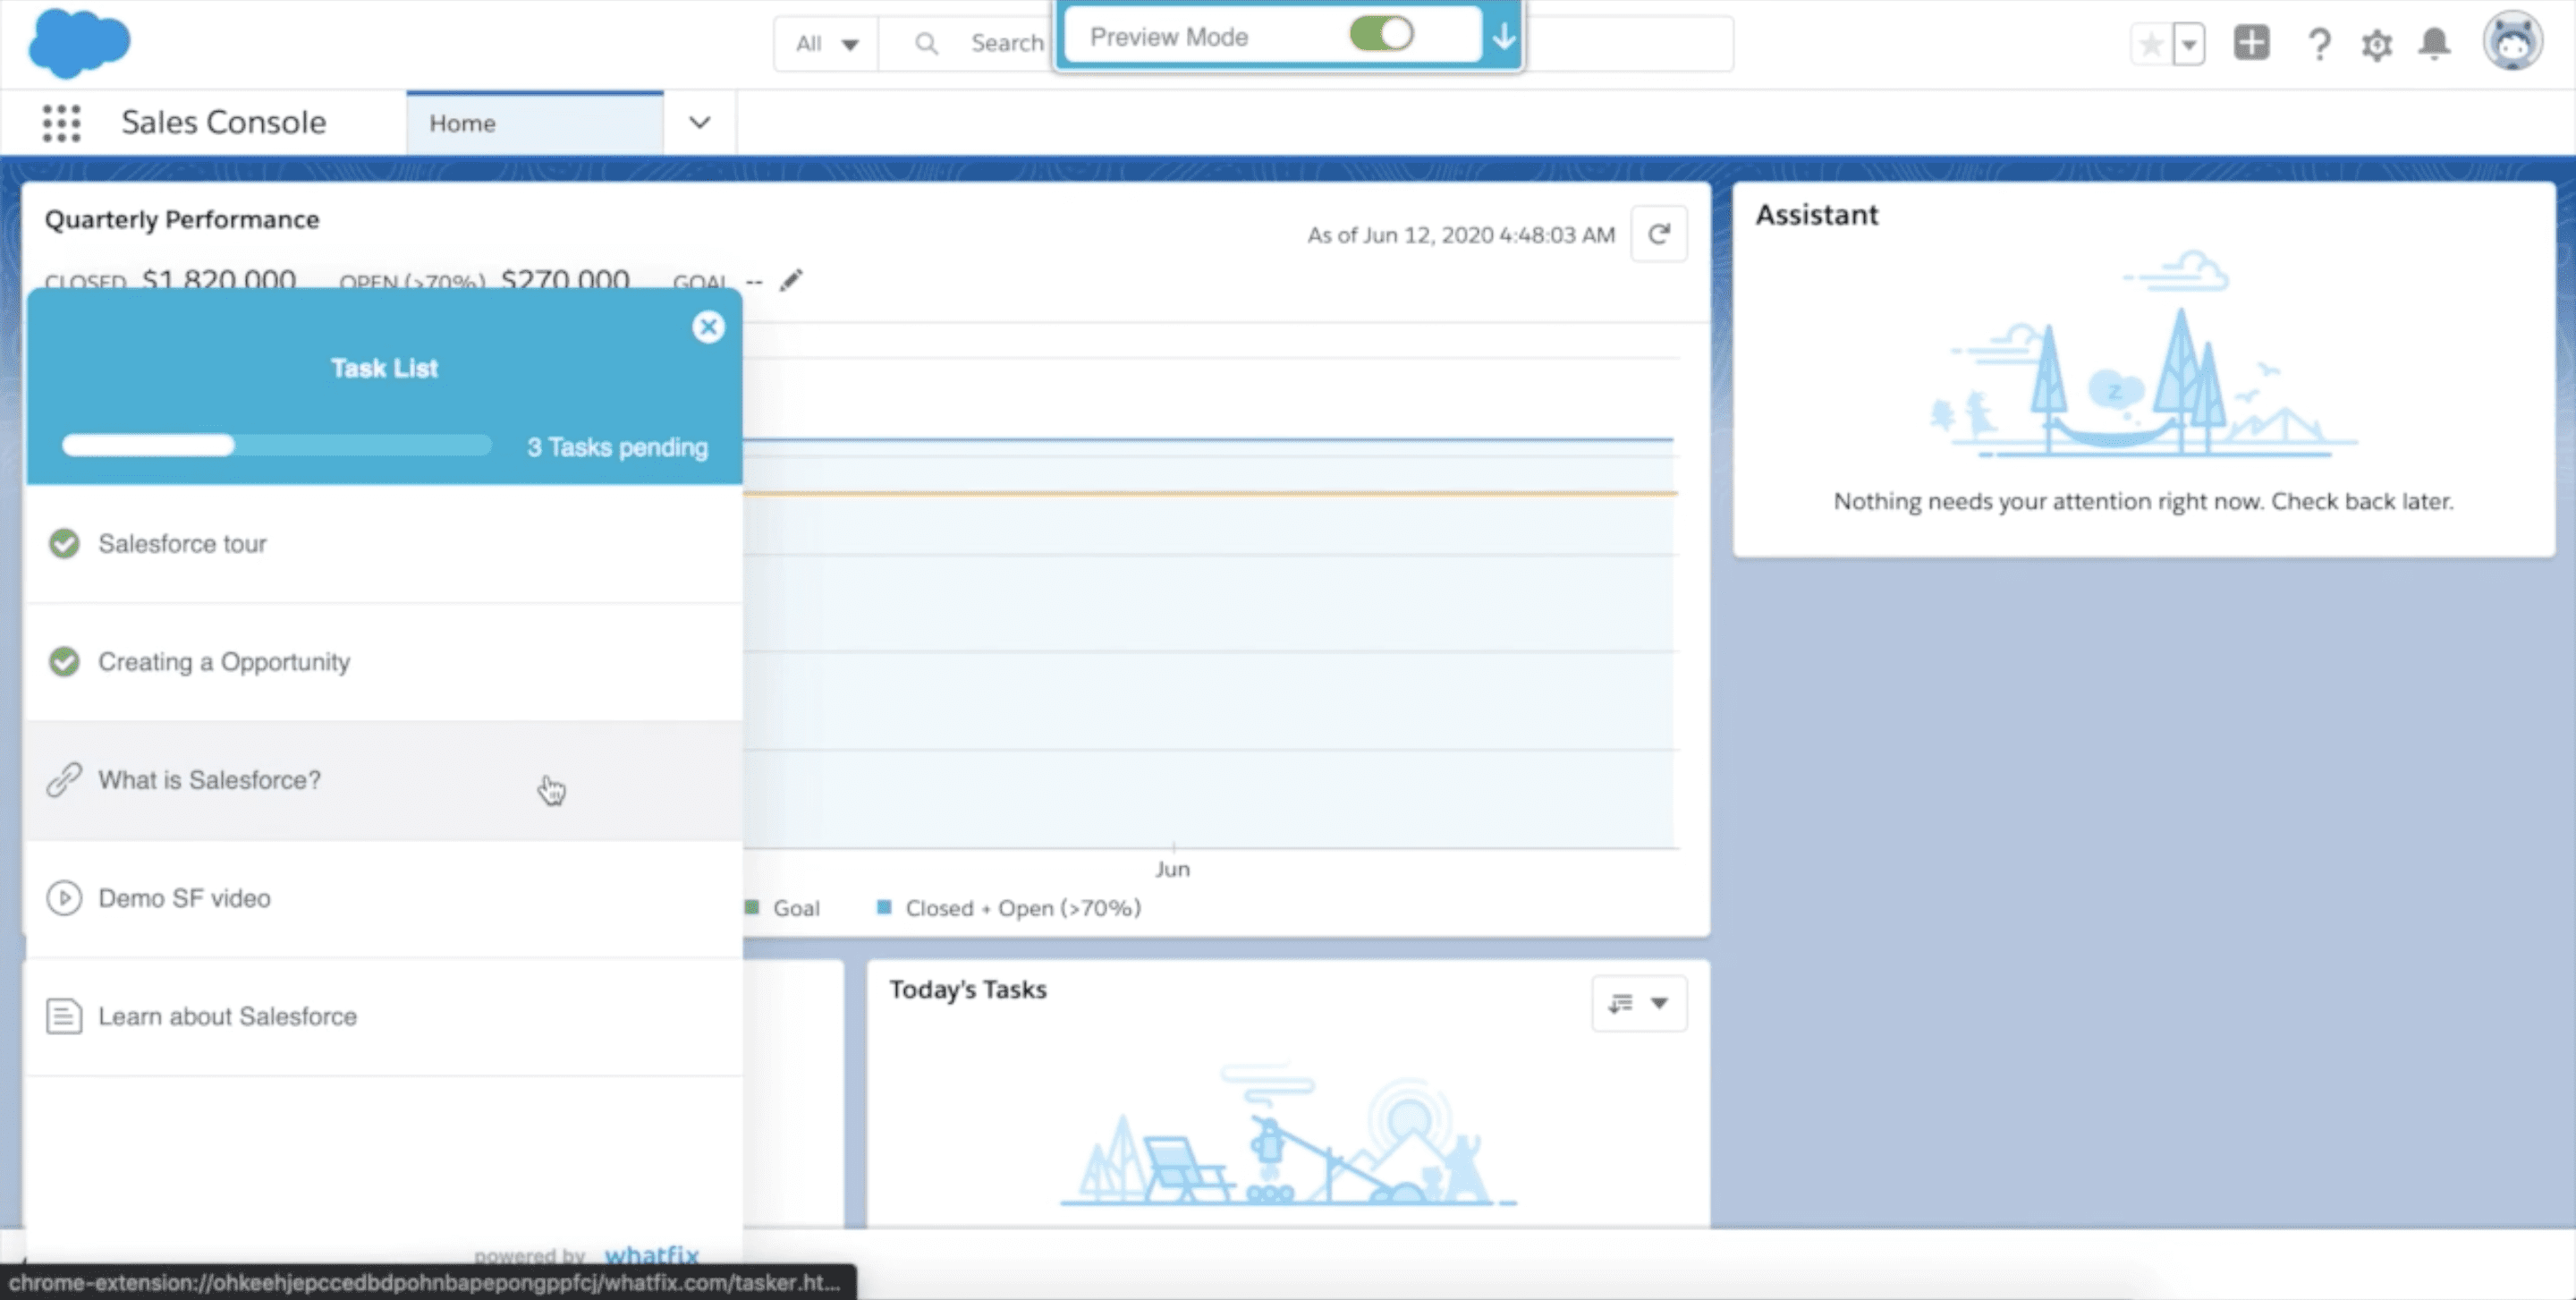Open the help question mark icon
Viewport: 2576px width, 1300px height.
2319,44
